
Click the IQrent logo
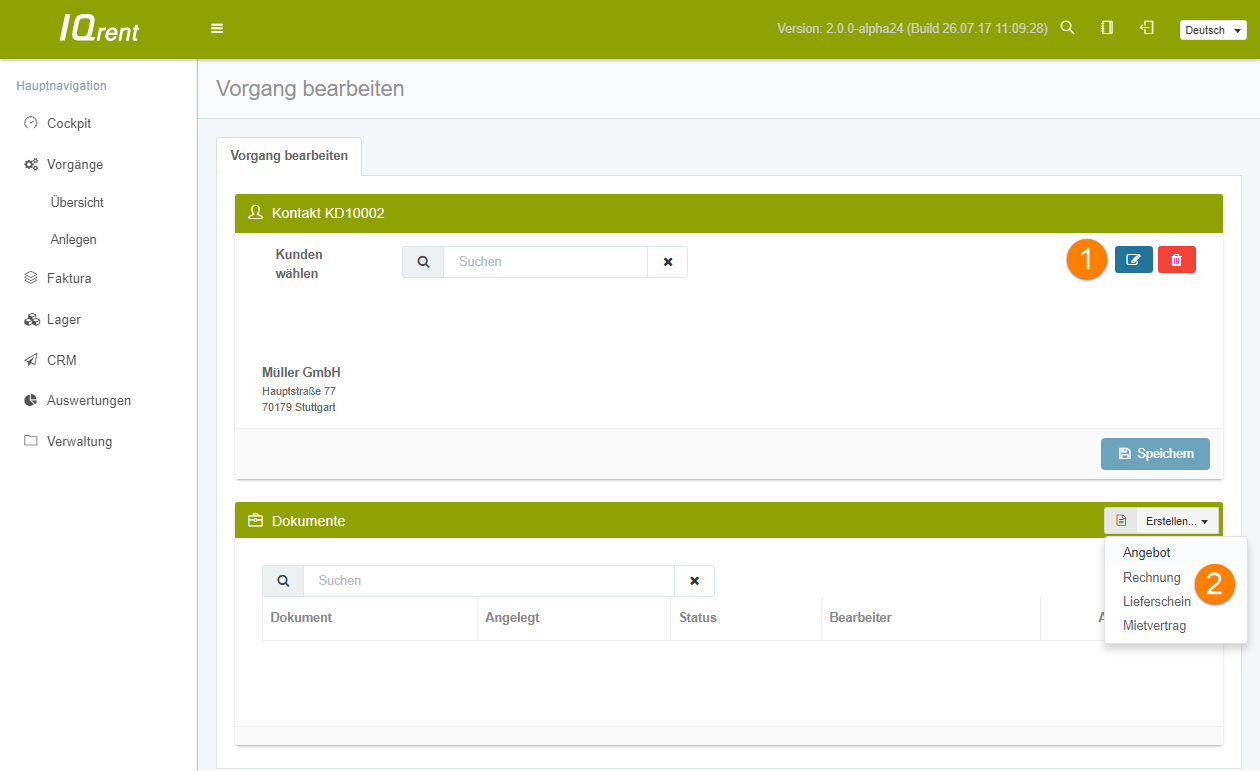[99, 28]
